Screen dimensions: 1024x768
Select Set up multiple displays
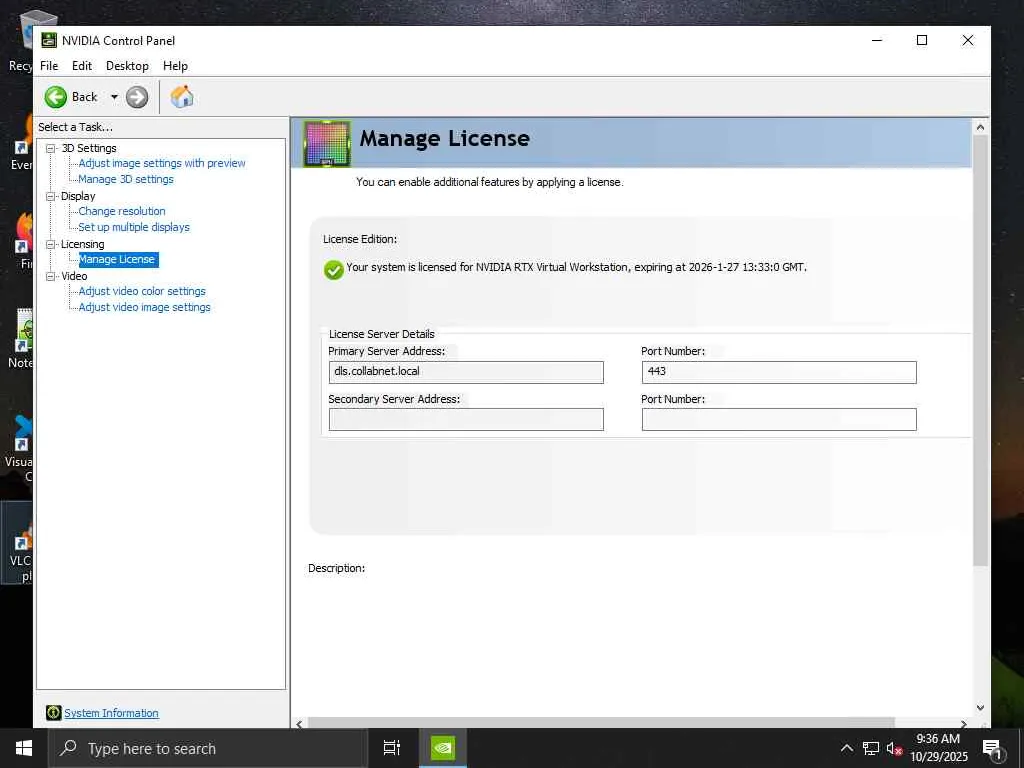(x=134, y=227)
